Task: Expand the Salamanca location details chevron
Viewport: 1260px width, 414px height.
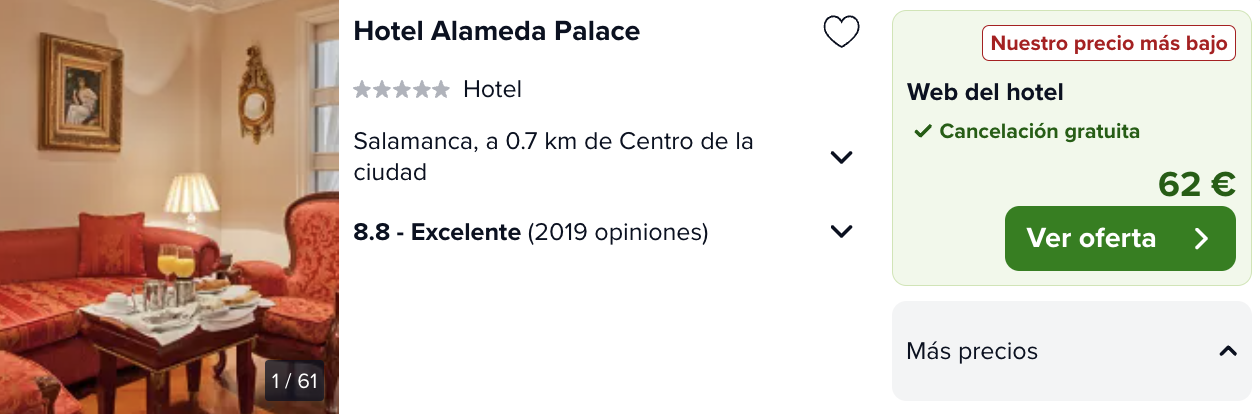Action: point(842,157)
